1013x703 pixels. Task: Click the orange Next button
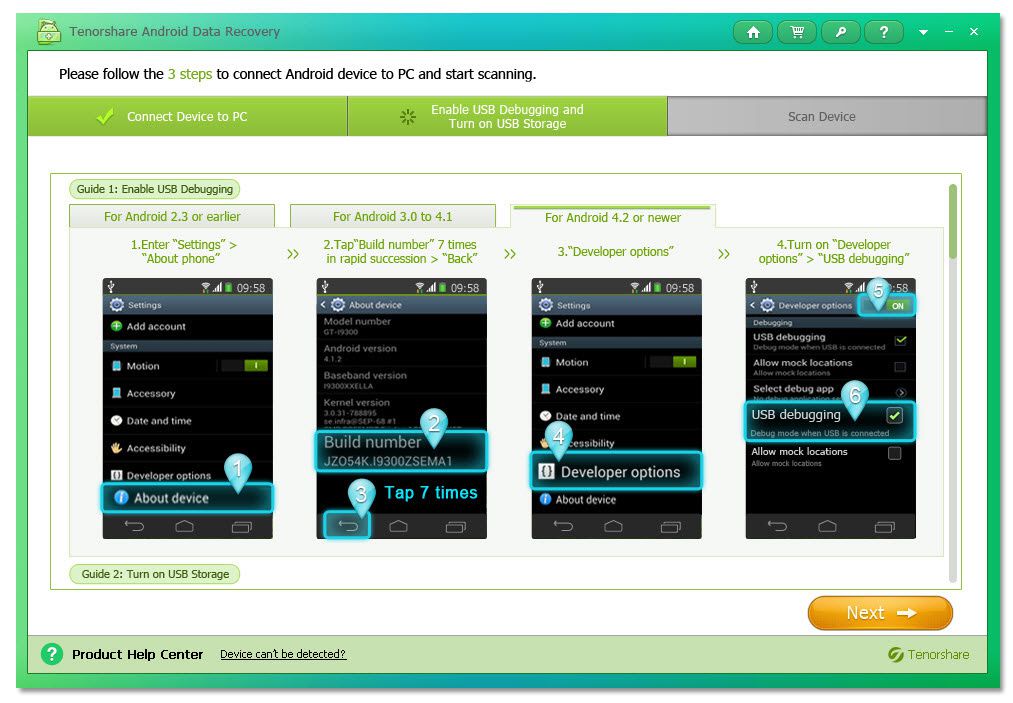[880, 613]
